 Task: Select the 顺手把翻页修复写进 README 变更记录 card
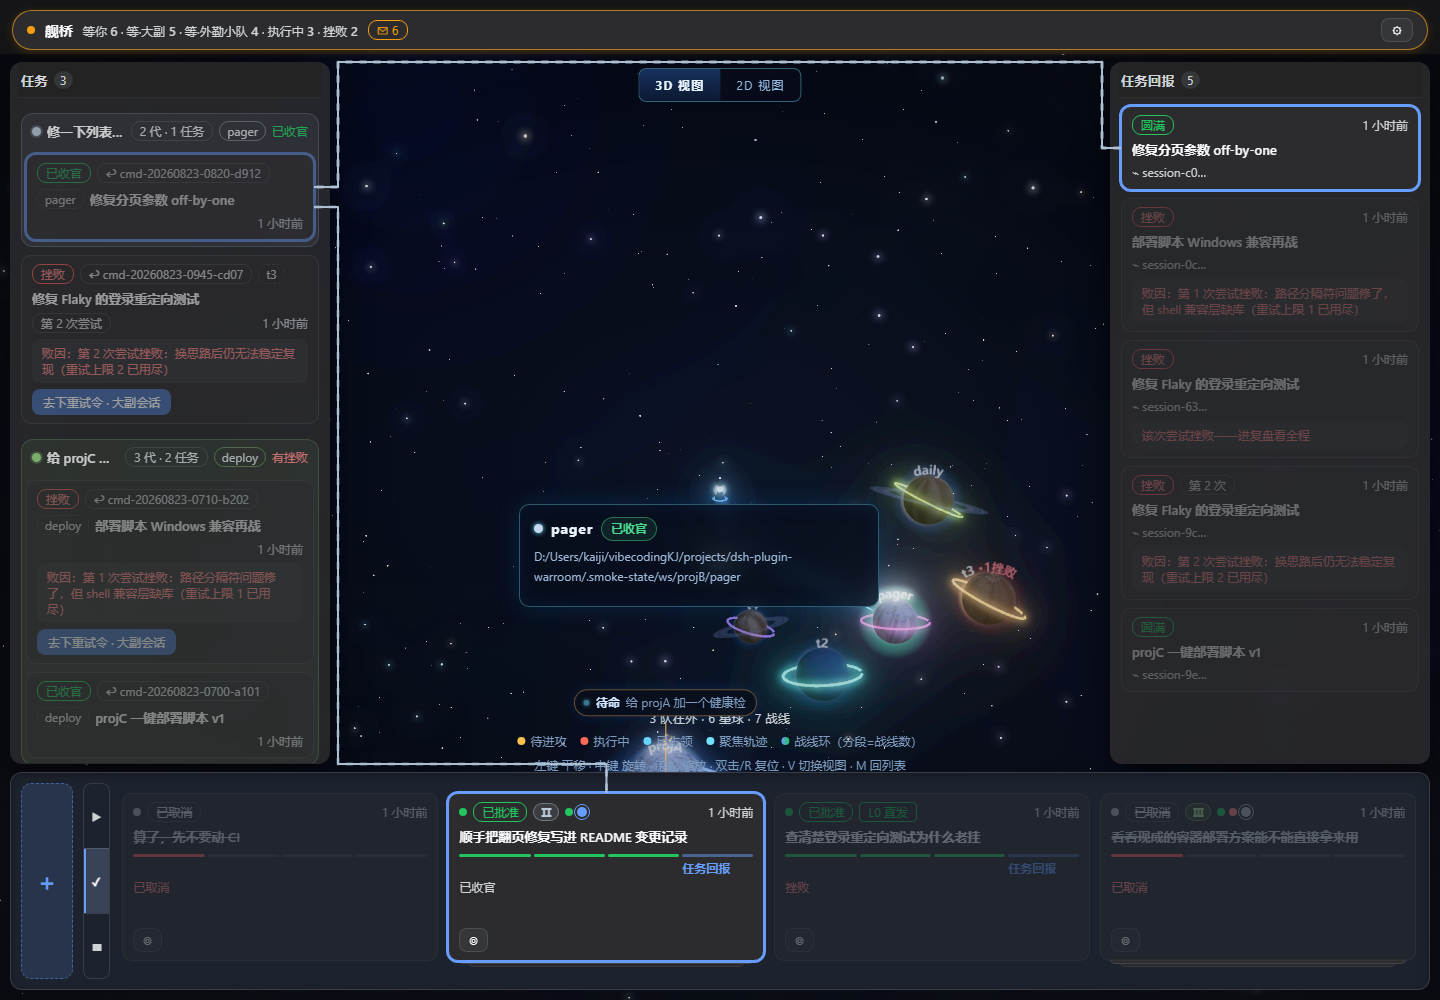click(606, 877)
